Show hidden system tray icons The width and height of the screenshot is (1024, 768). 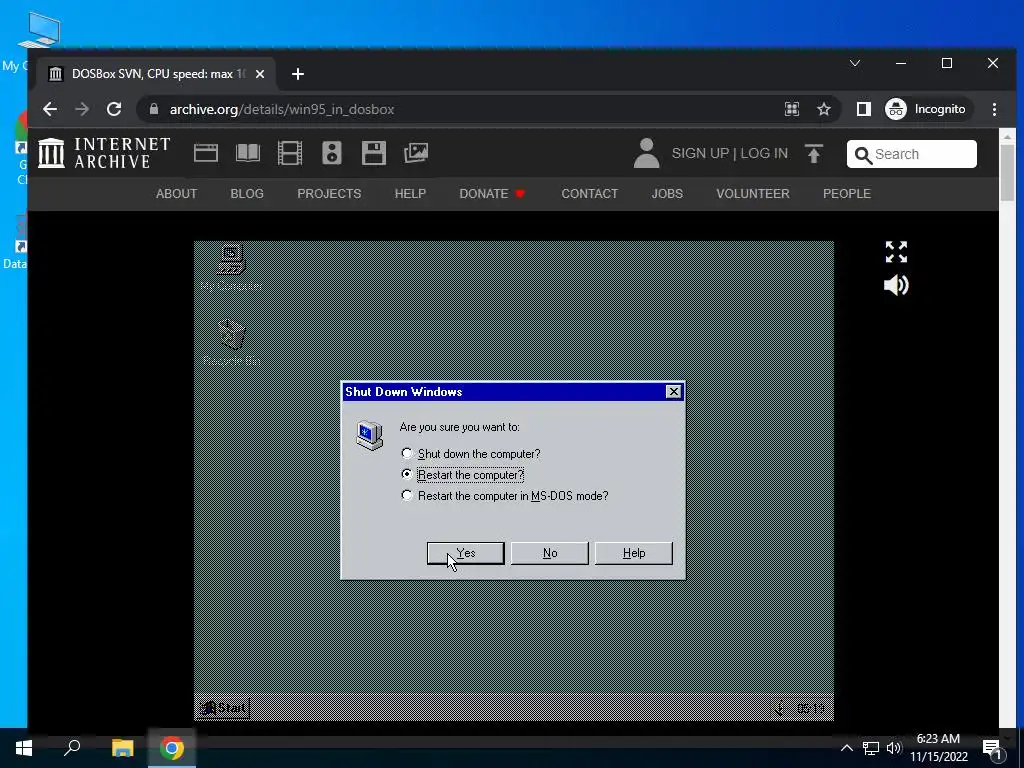(x=846, y=748)
